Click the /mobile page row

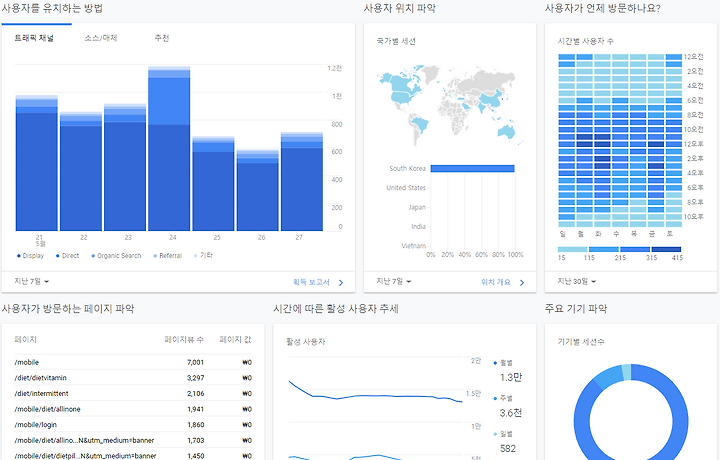coord(133,362)
